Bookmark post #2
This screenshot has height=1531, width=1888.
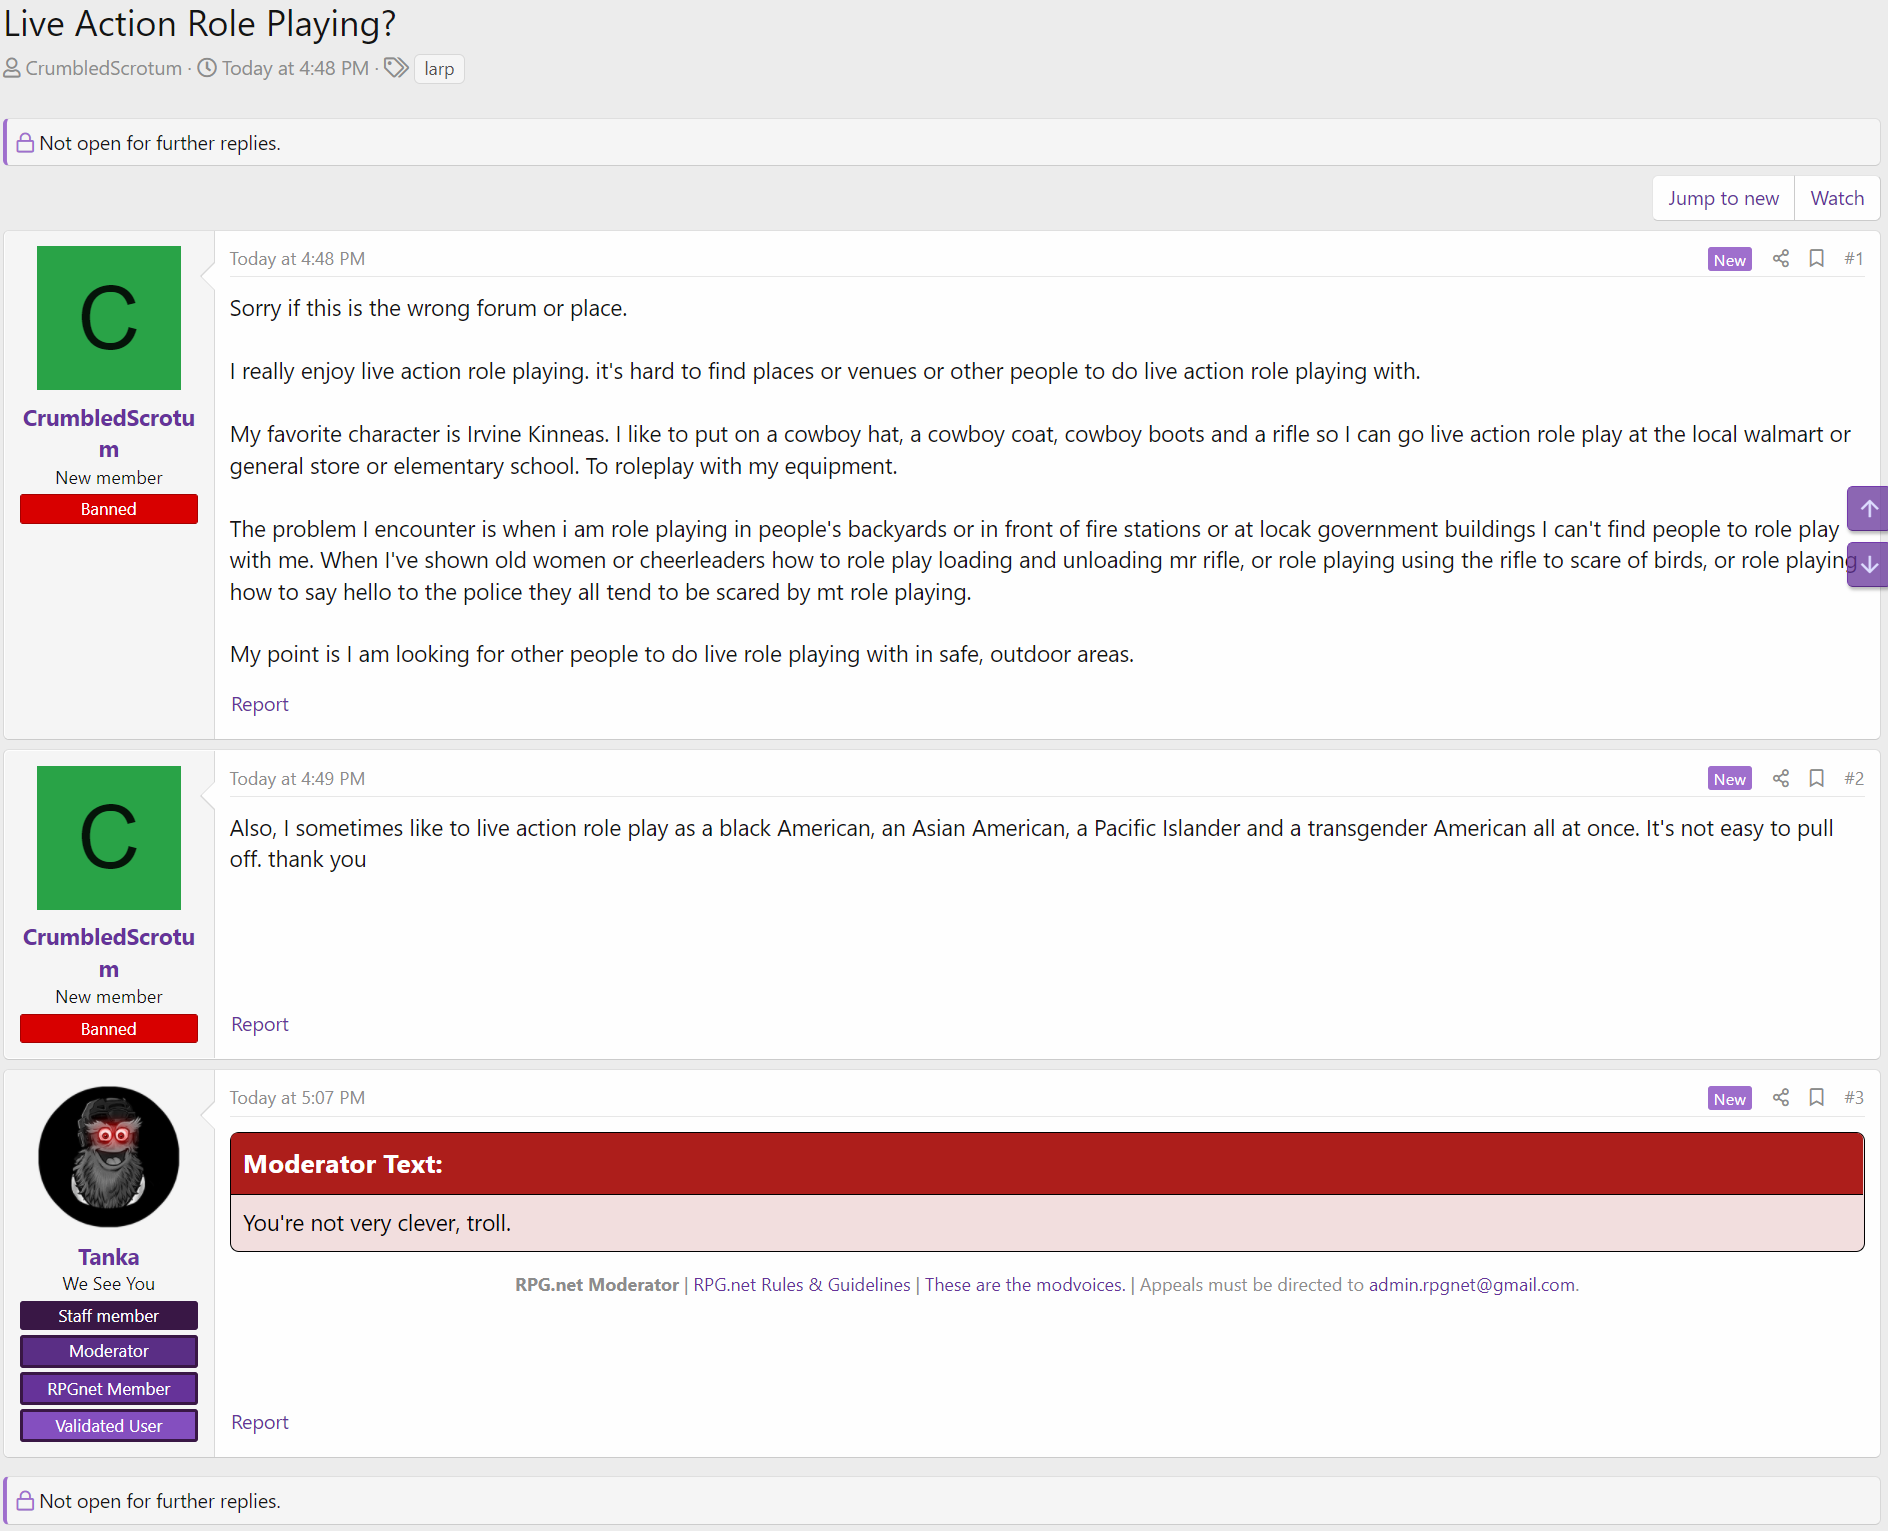pos(1817,779)
